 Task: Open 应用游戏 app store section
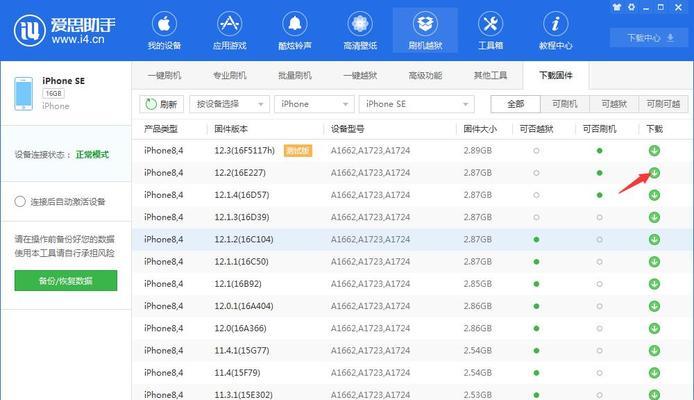(229, 31)
